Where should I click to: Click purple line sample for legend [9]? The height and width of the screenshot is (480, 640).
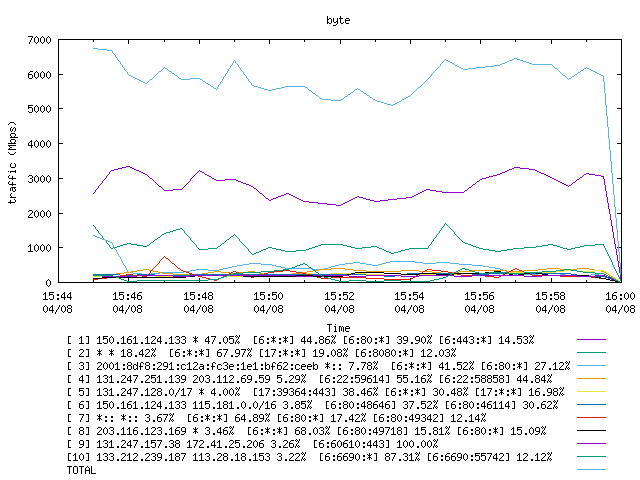pos(591,444)
